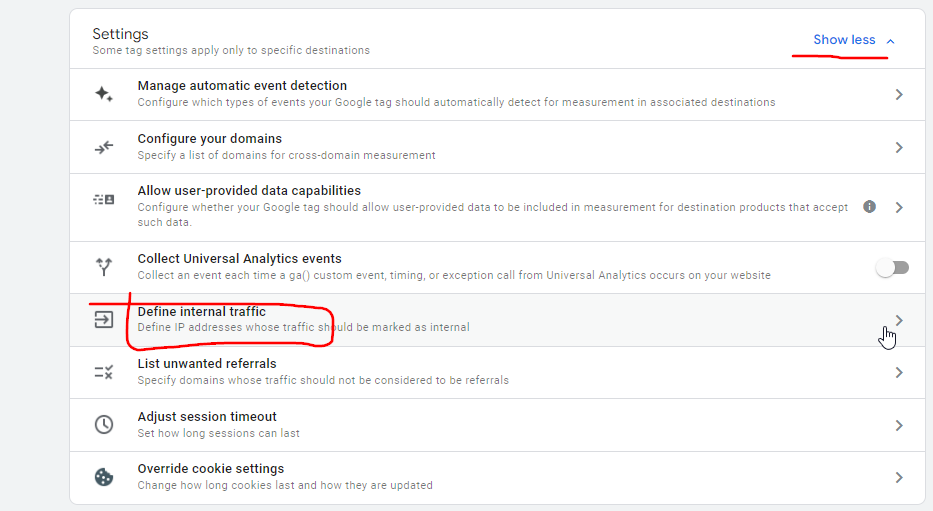Open the Adjust session timeout row
This screenshot has width=933, height=511.
[x=207, y=417]
